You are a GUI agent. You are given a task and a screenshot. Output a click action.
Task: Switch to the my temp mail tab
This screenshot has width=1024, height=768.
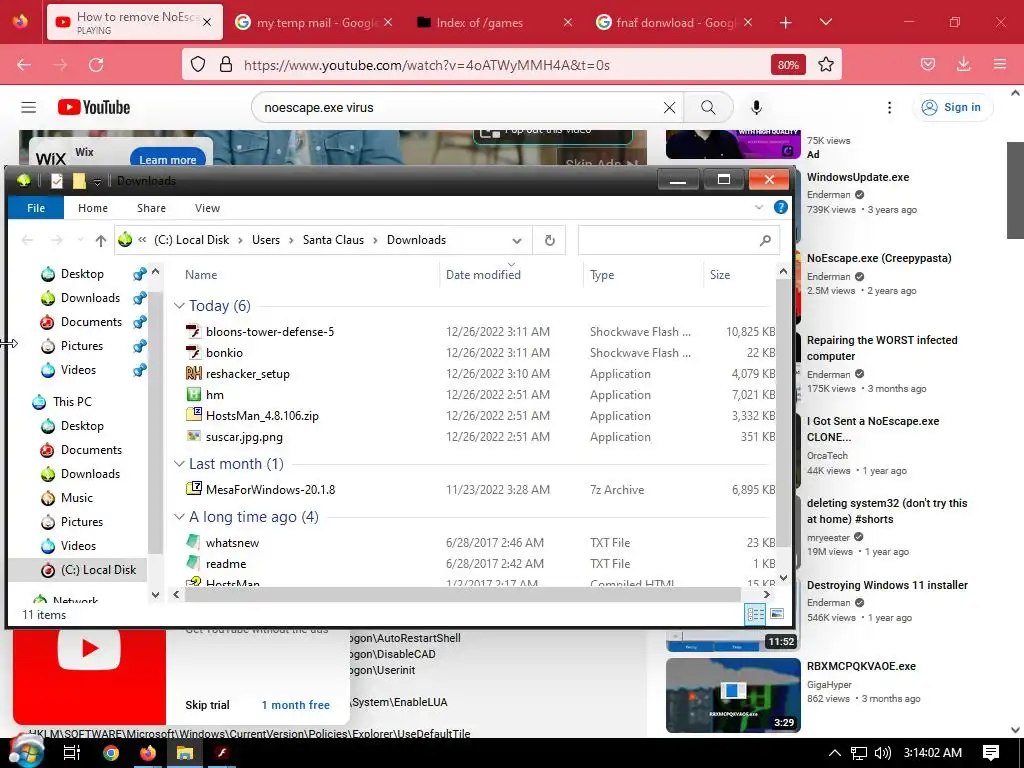coord(313,22)
